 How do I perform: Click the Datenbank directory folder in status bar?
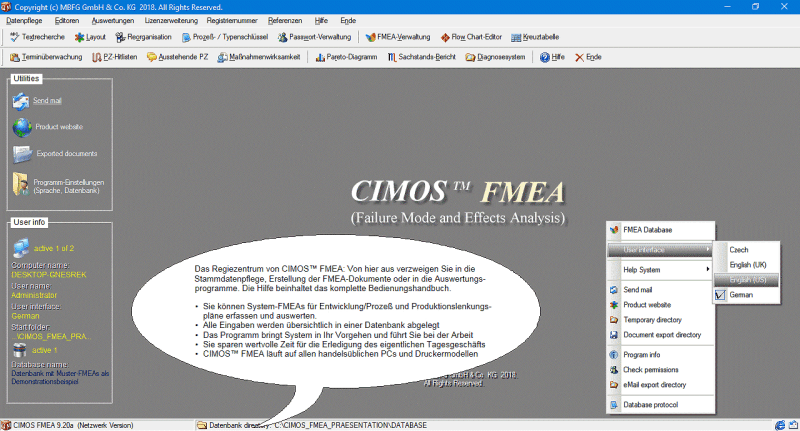(202, 425)
